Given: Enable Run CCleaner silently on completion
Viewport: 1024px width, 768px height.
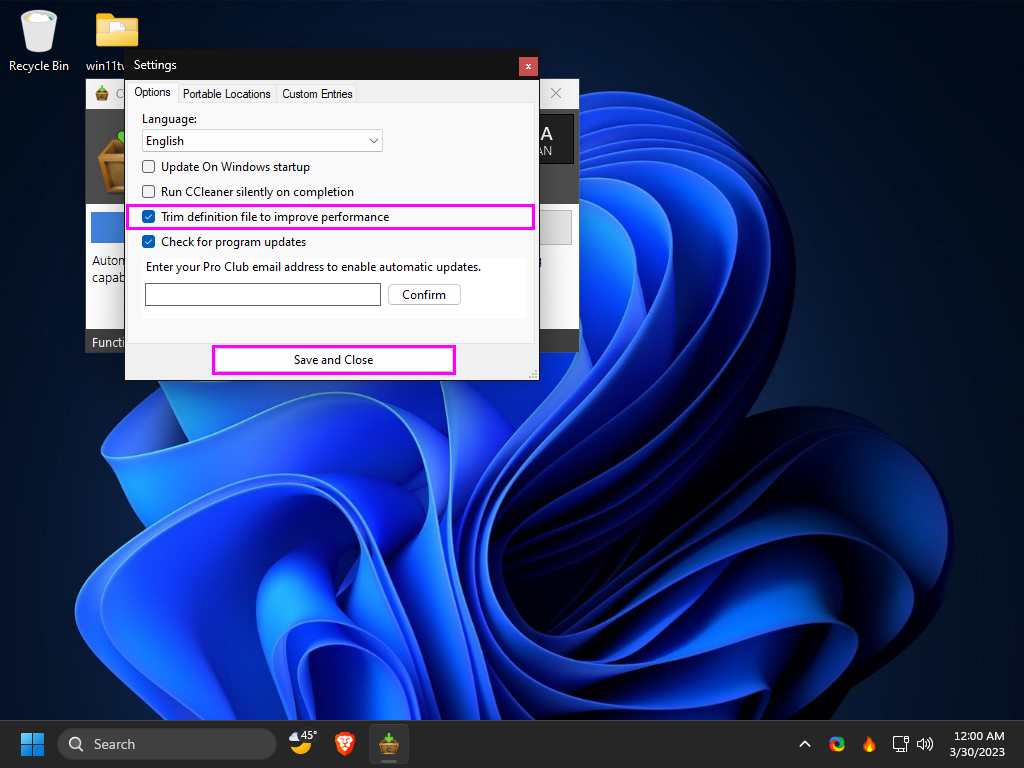Looking at the screenshot, I should pyautogui.click(x=149, y=191).
